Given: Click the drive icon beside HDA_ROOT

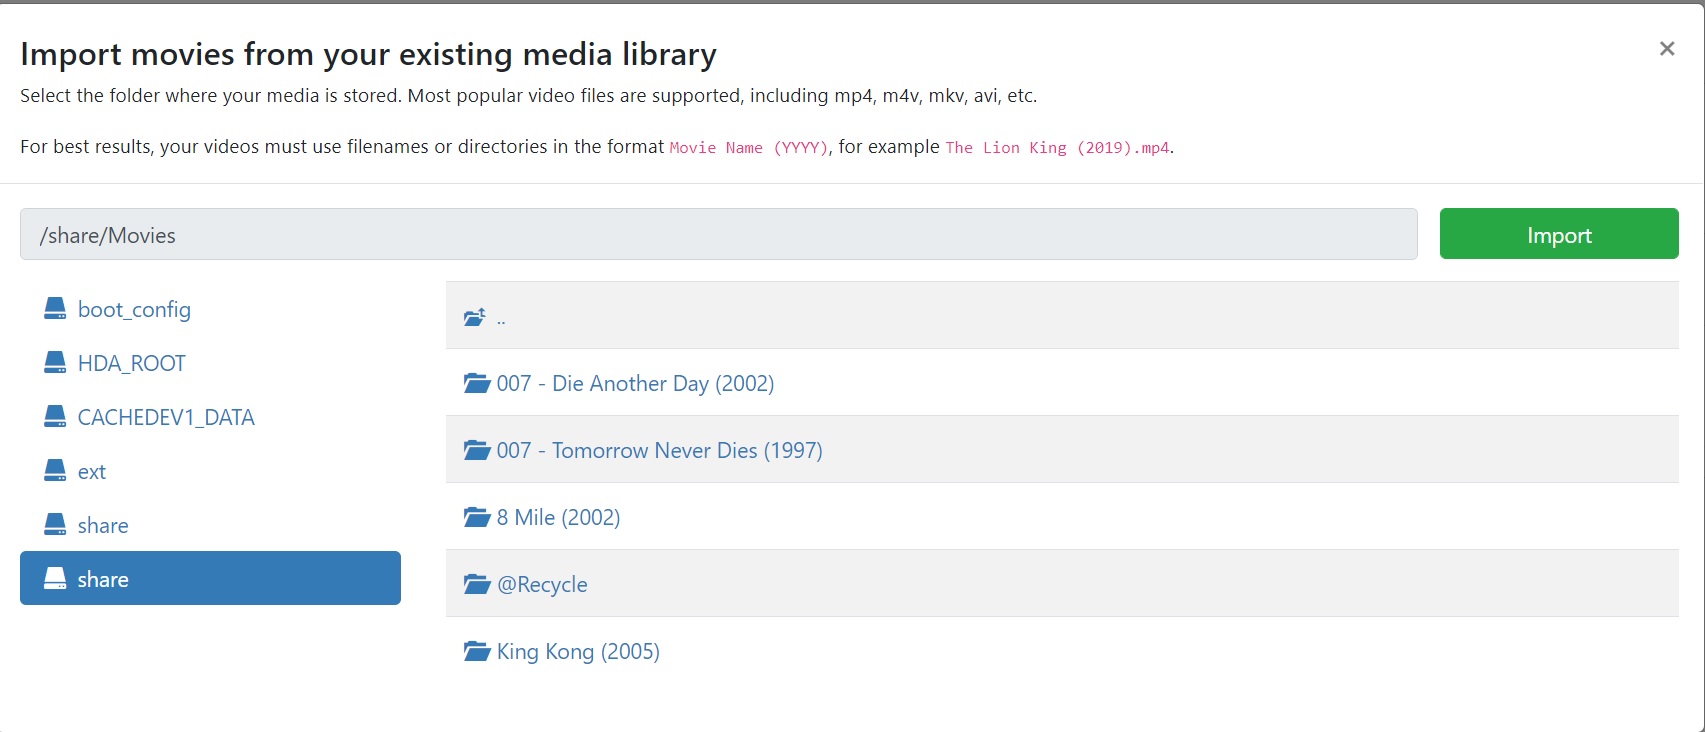Looking at the screenshot, I should [x=55, y=363].
